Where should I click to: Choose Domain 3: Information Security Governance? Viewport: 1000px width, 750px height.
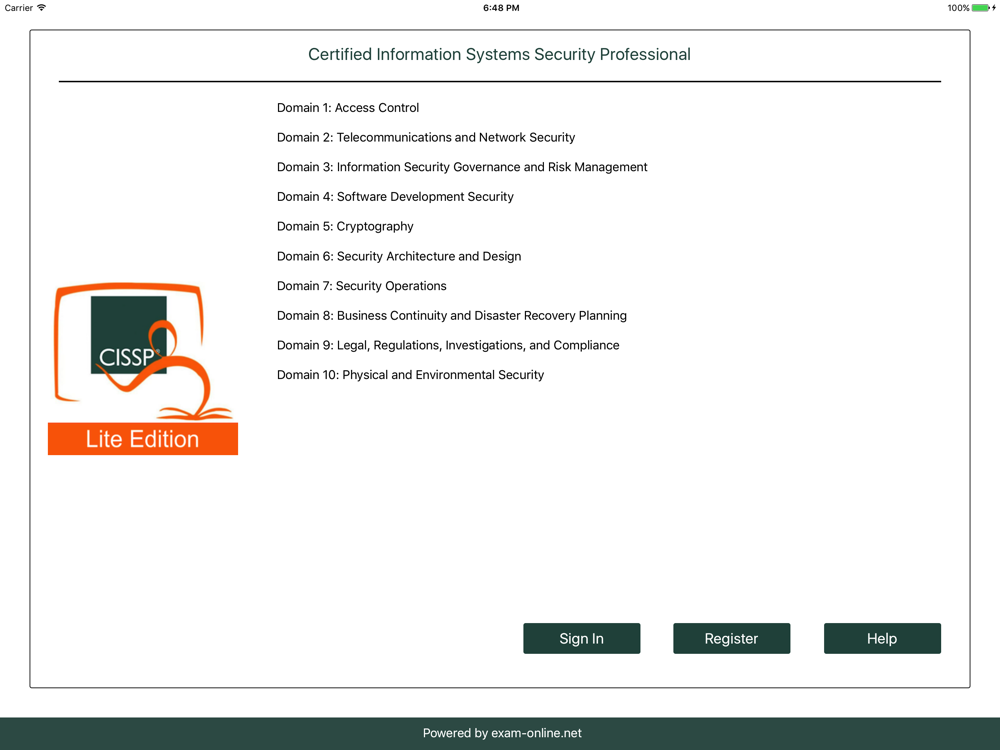[x=462, y=167]
